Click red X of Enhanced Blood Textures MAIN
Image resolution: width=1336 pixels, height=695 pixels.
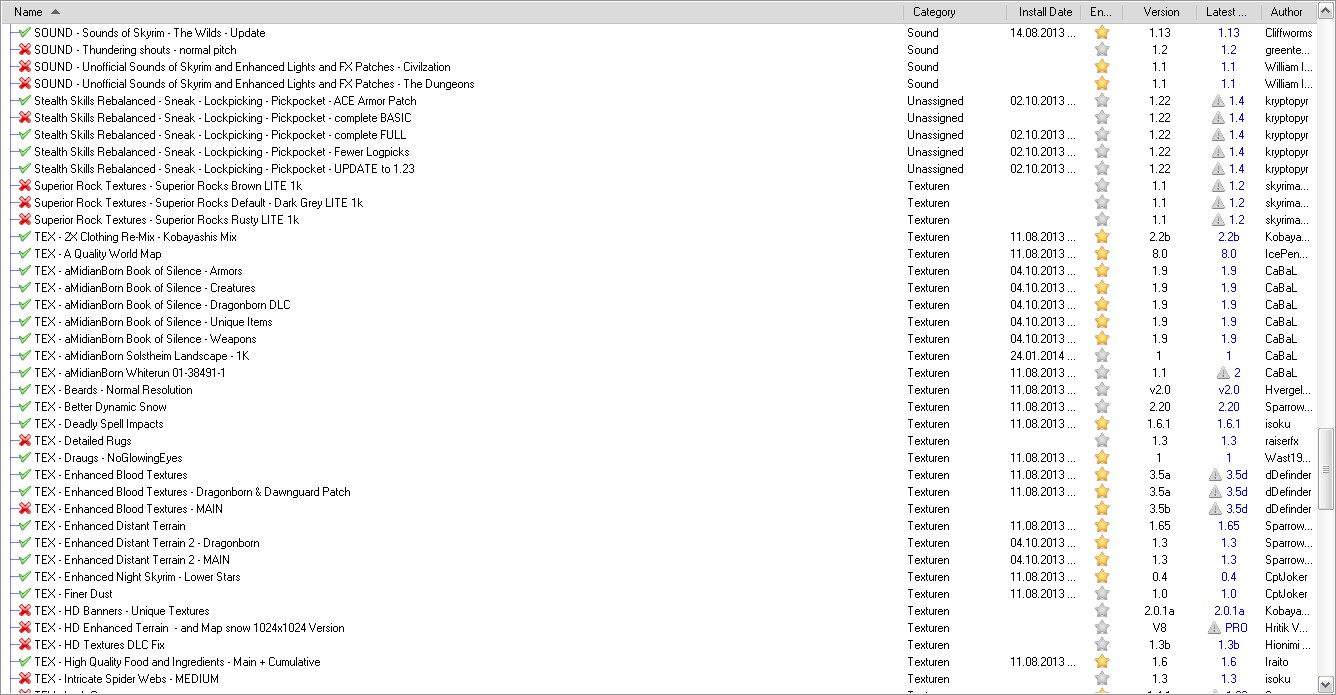click(x=25, y=509)
